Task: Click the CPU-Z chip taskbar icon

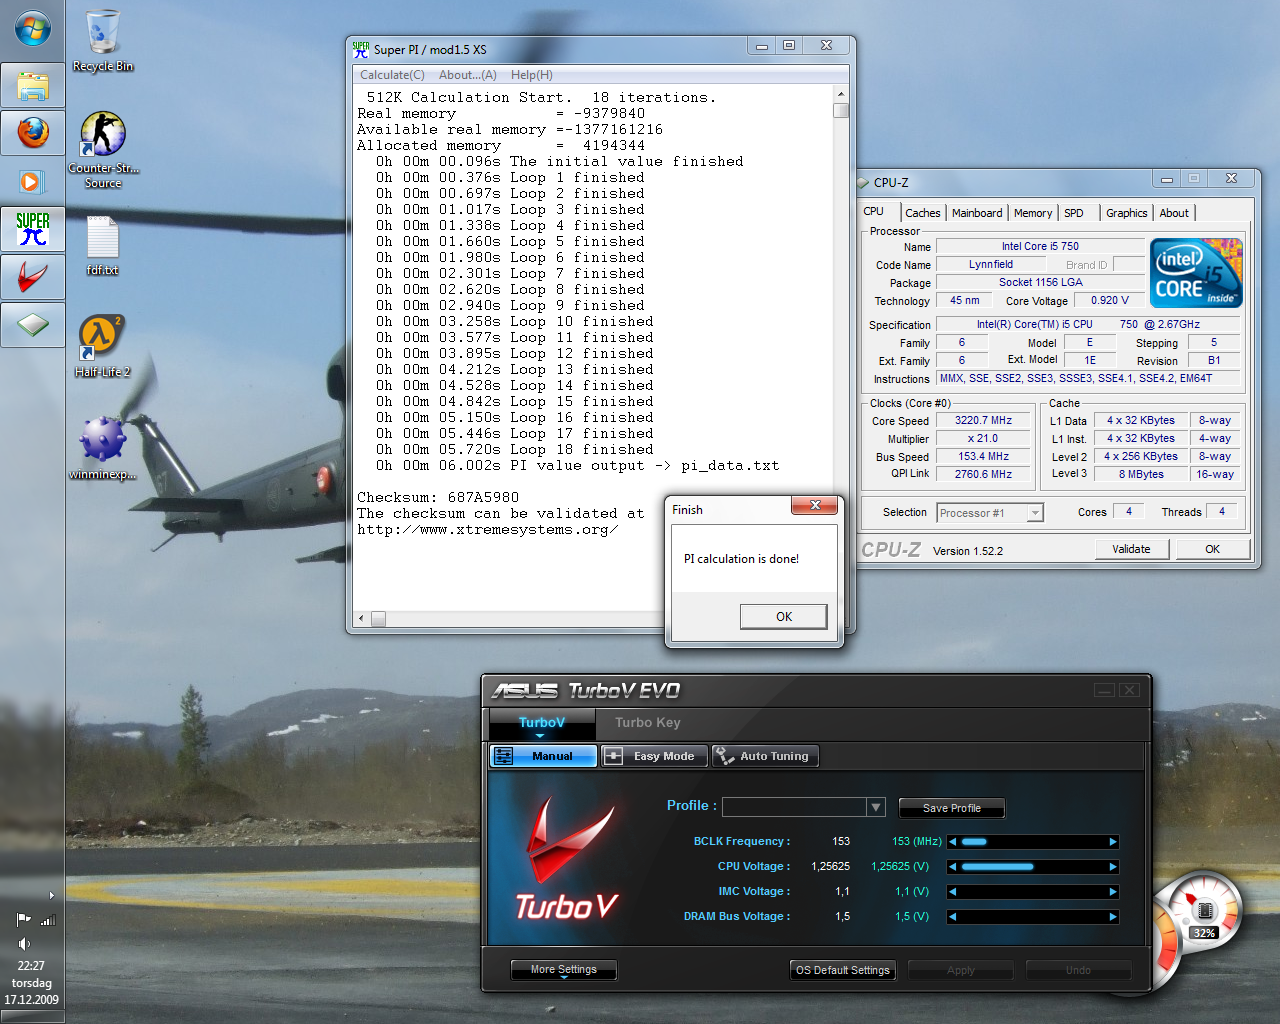Action: (33, 325)
